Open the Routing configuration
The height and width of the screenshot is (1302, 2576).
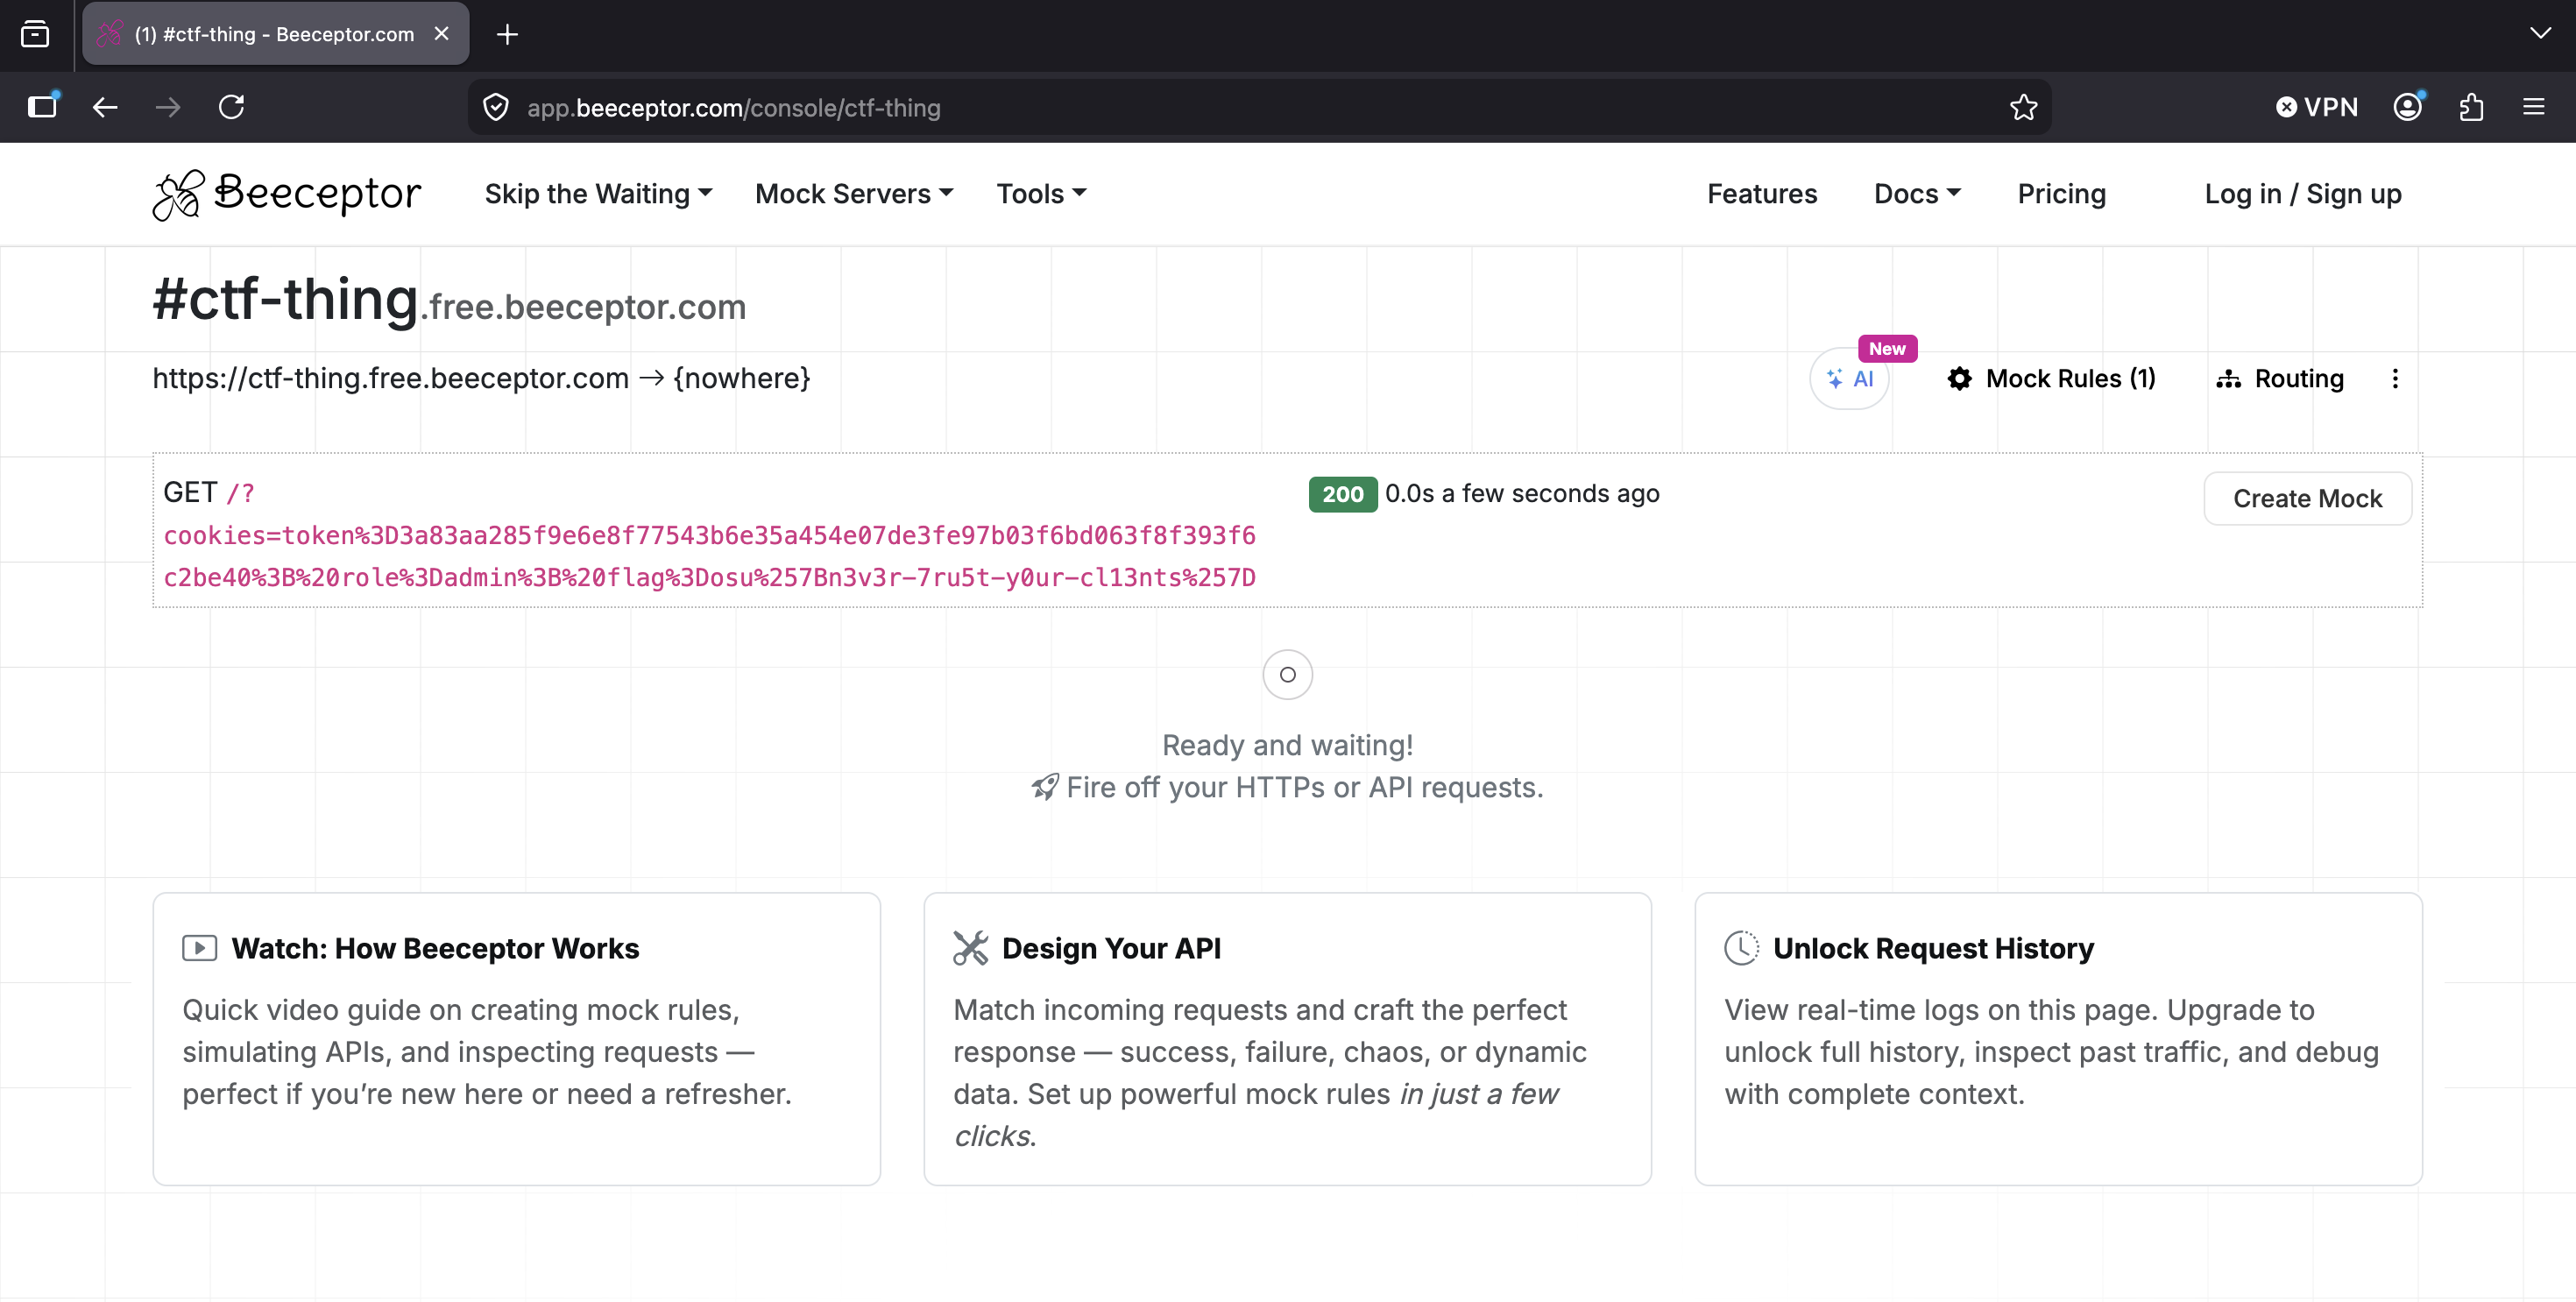2280,379
